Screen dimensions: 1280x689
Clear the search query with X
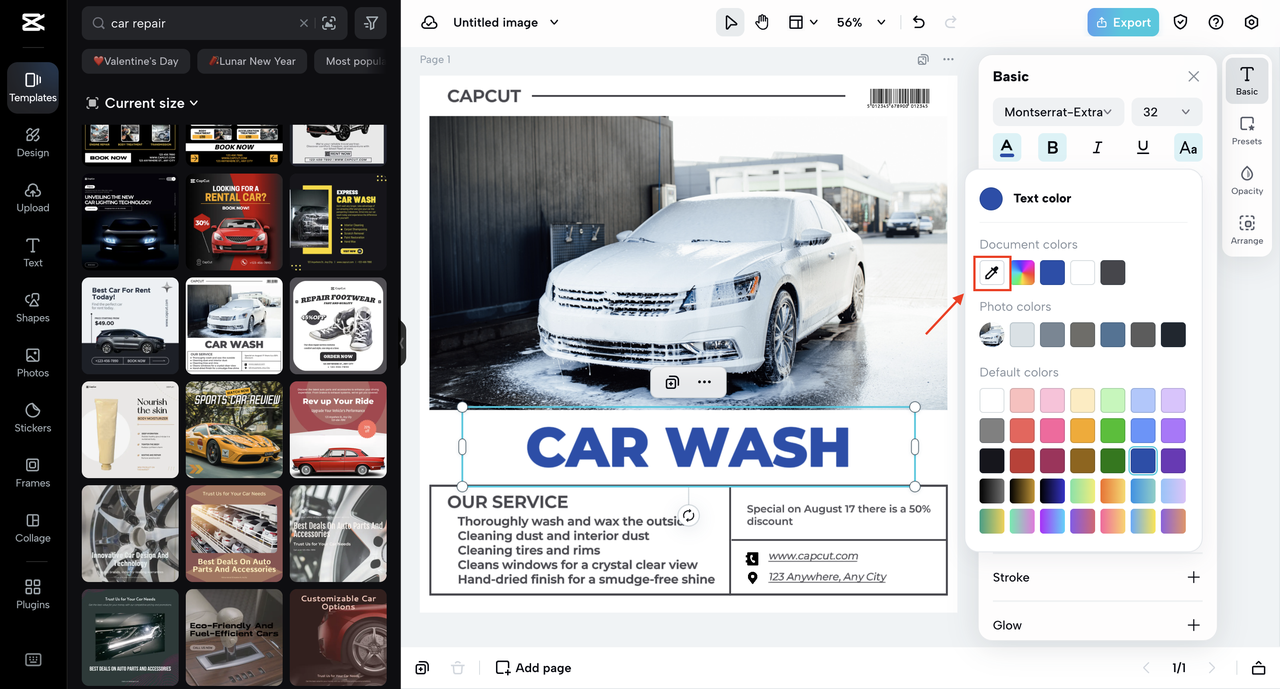click(304, 23)
